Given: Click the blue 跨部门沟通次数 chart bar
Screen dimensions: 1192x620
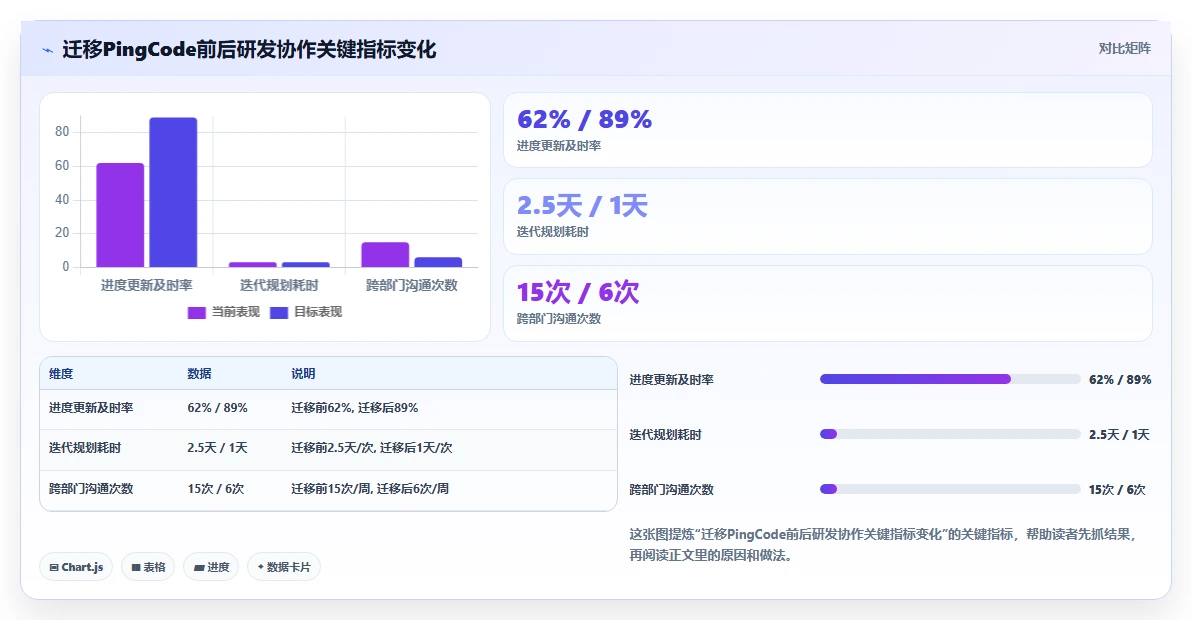Looking at the screenshot, I should pyautogui.click(x=438, y=262).
